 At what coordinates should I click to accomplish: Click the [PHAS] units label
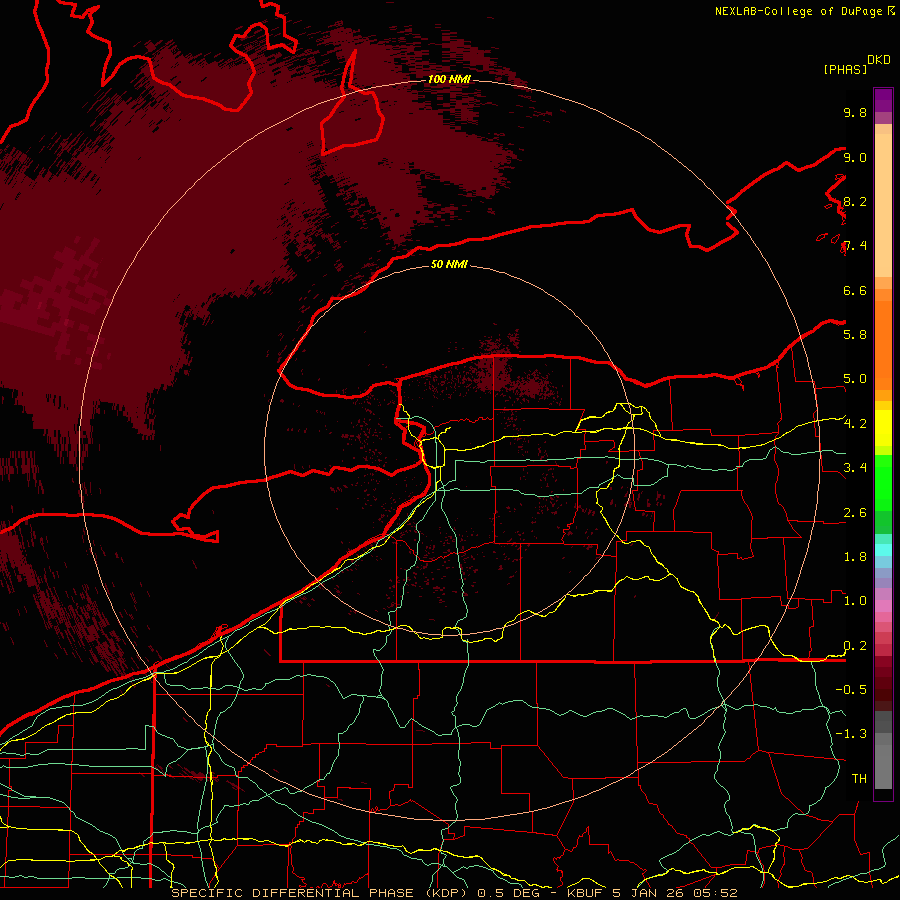click(x=845, y=69)
